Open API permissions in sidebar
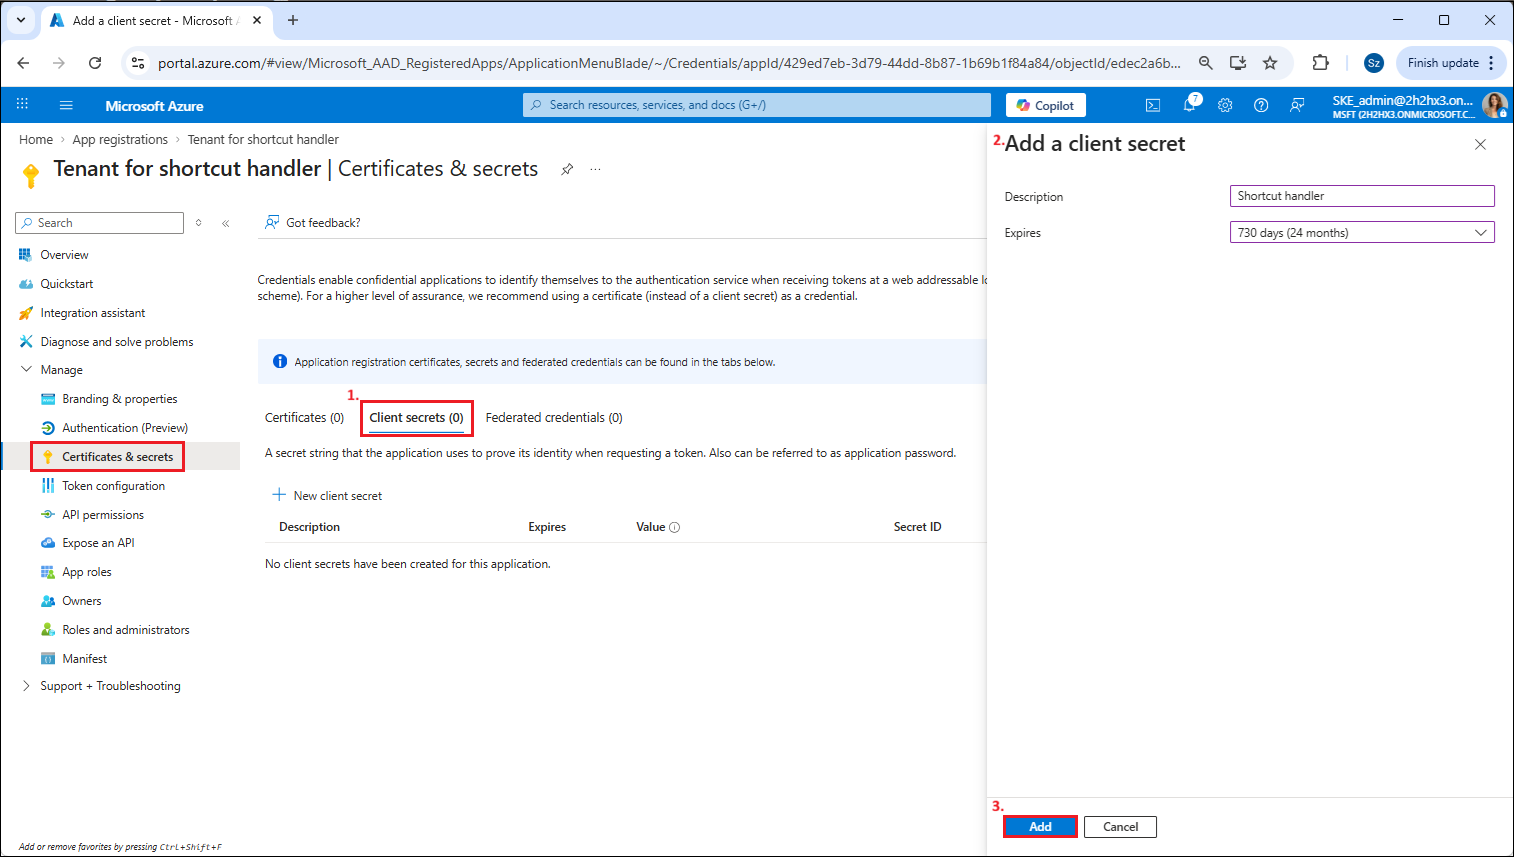This screenshot has height=857, width=1514. 103,515
